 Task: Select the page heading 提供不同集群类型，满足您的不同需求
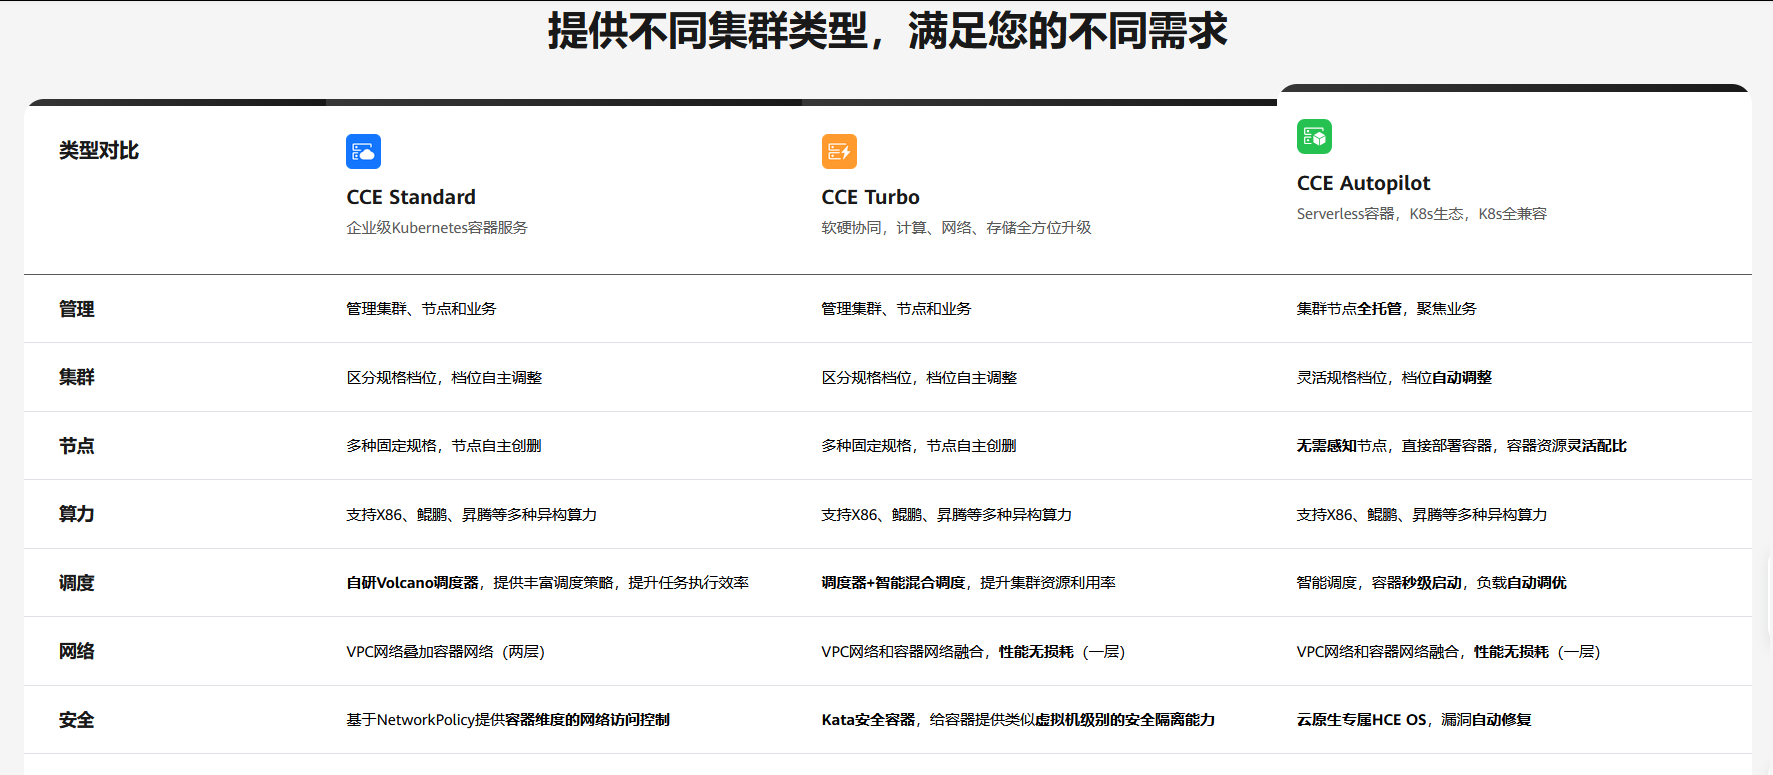(887, 30)
